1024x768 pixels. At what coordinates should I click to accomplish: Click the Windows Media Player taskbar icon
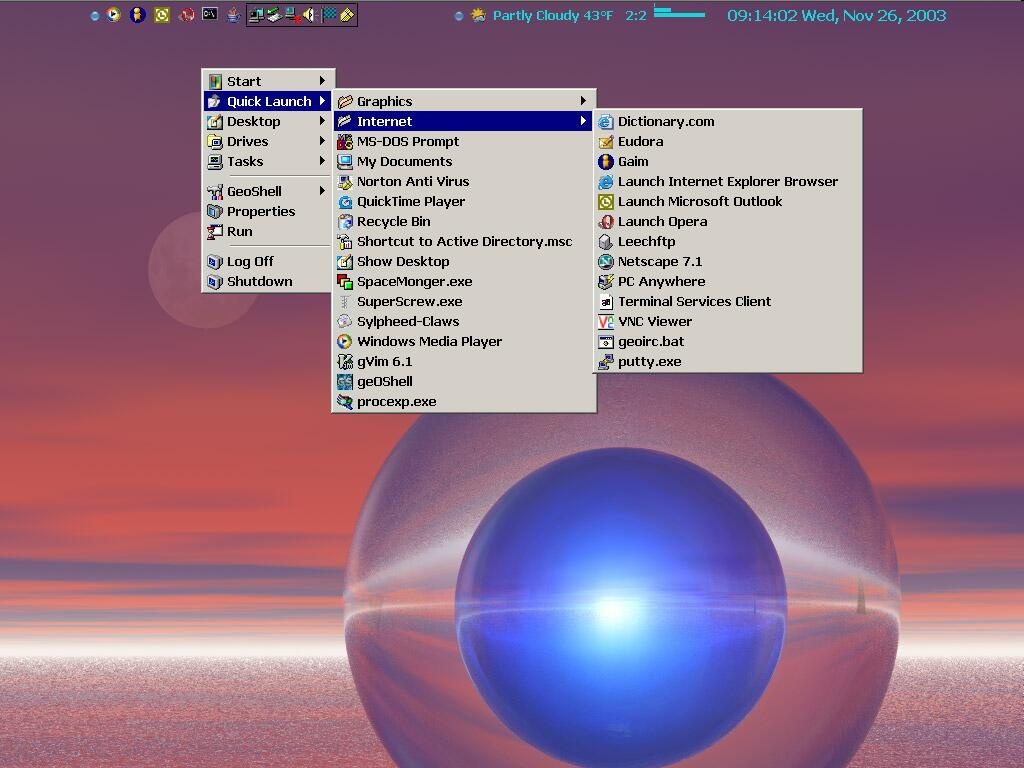(x=112, y=15)
